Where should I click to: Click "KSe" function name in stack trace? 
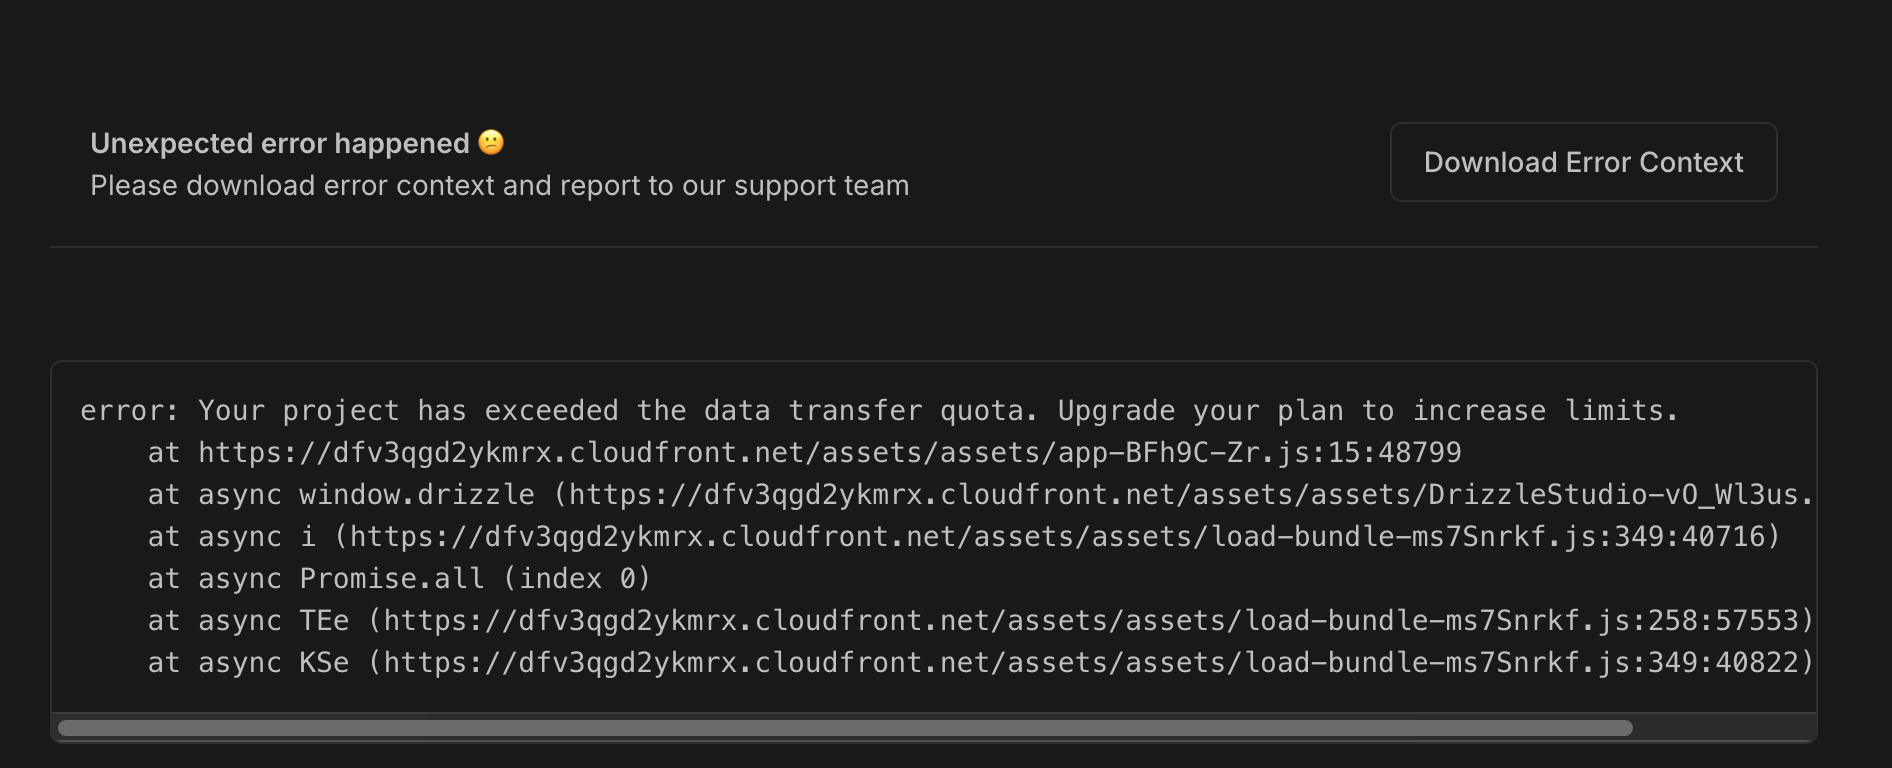324,663
